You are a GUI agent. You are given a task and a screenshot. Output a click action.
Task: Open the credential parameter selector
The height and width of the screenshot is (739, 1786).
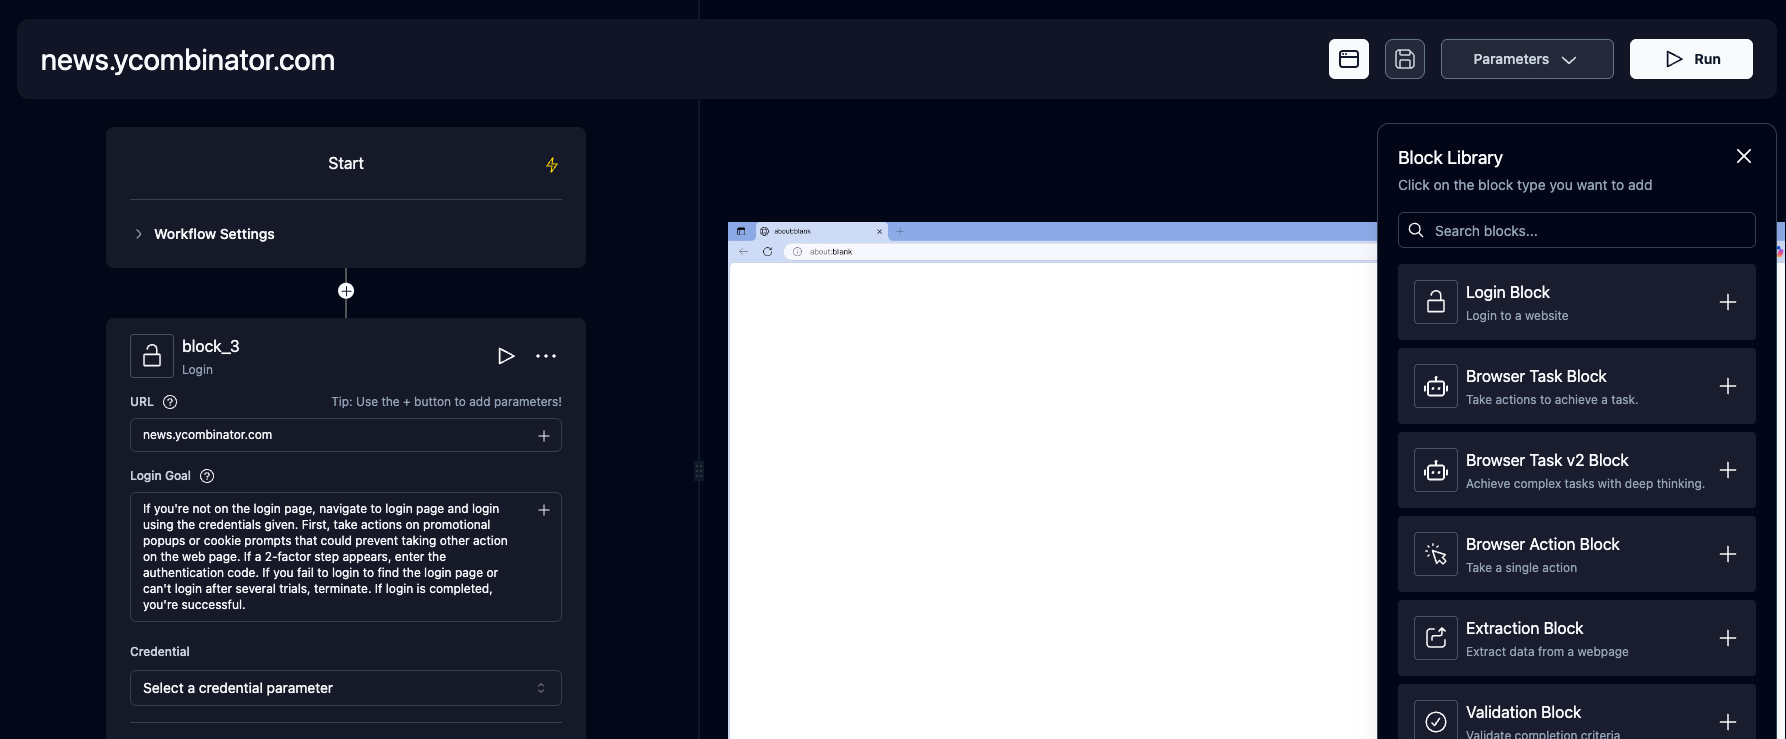345,688
